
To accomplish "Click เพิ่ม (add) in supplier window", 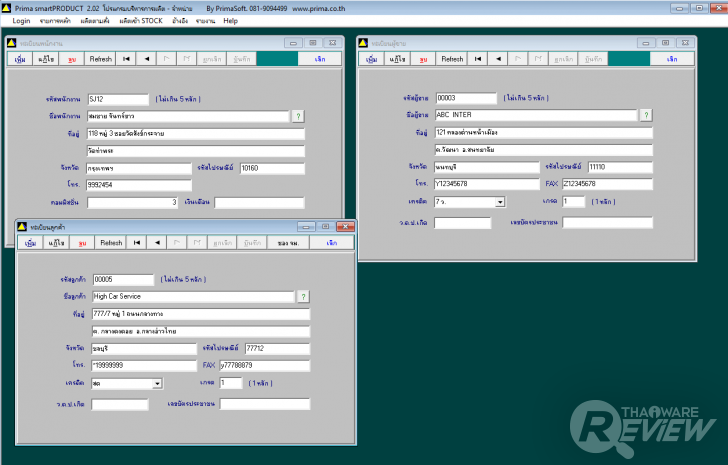I will (x=371, y=59).
